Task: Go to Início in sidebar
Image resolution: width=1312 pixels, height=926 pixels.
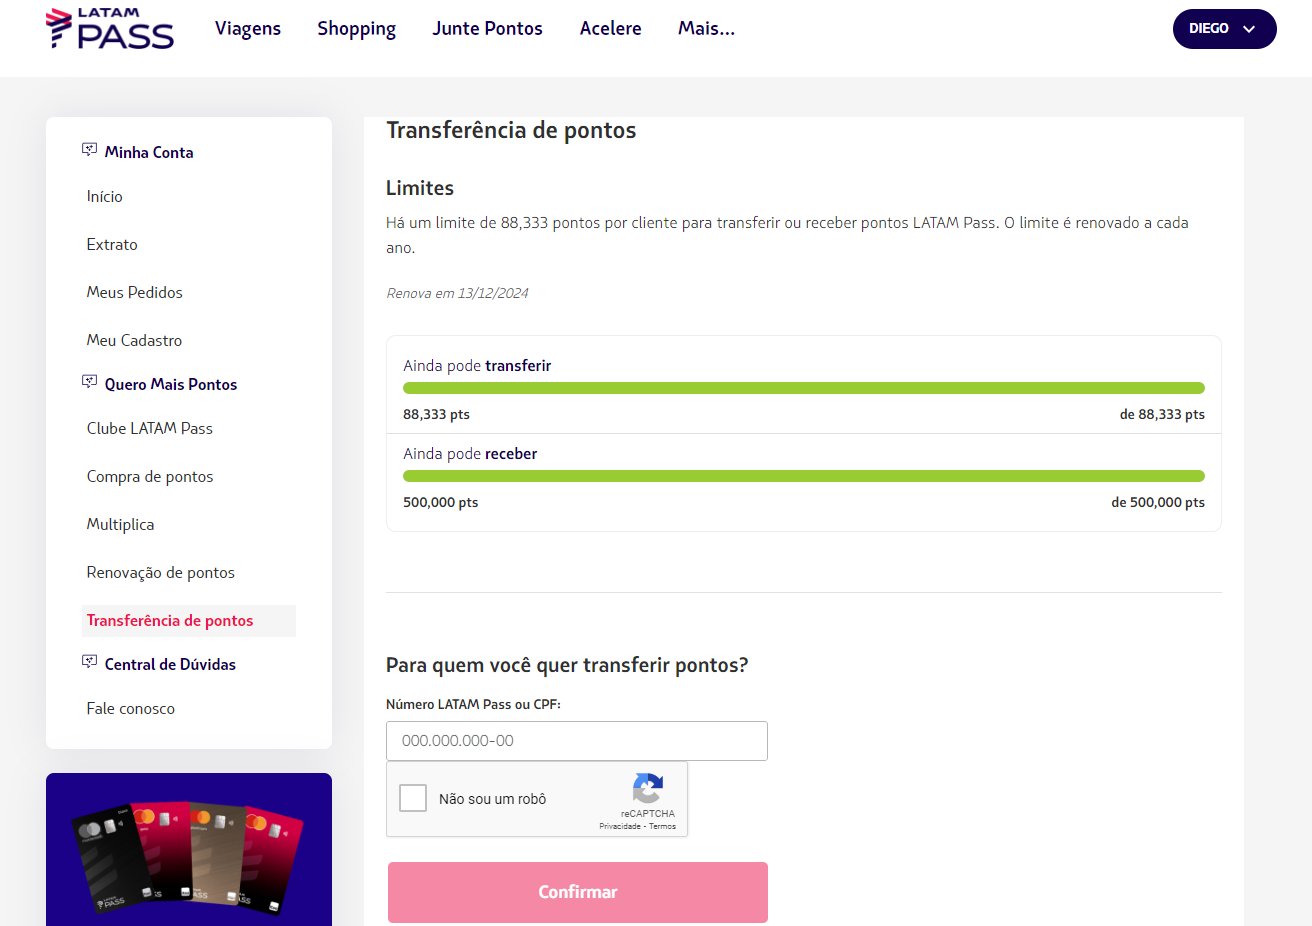Action: 105,197
